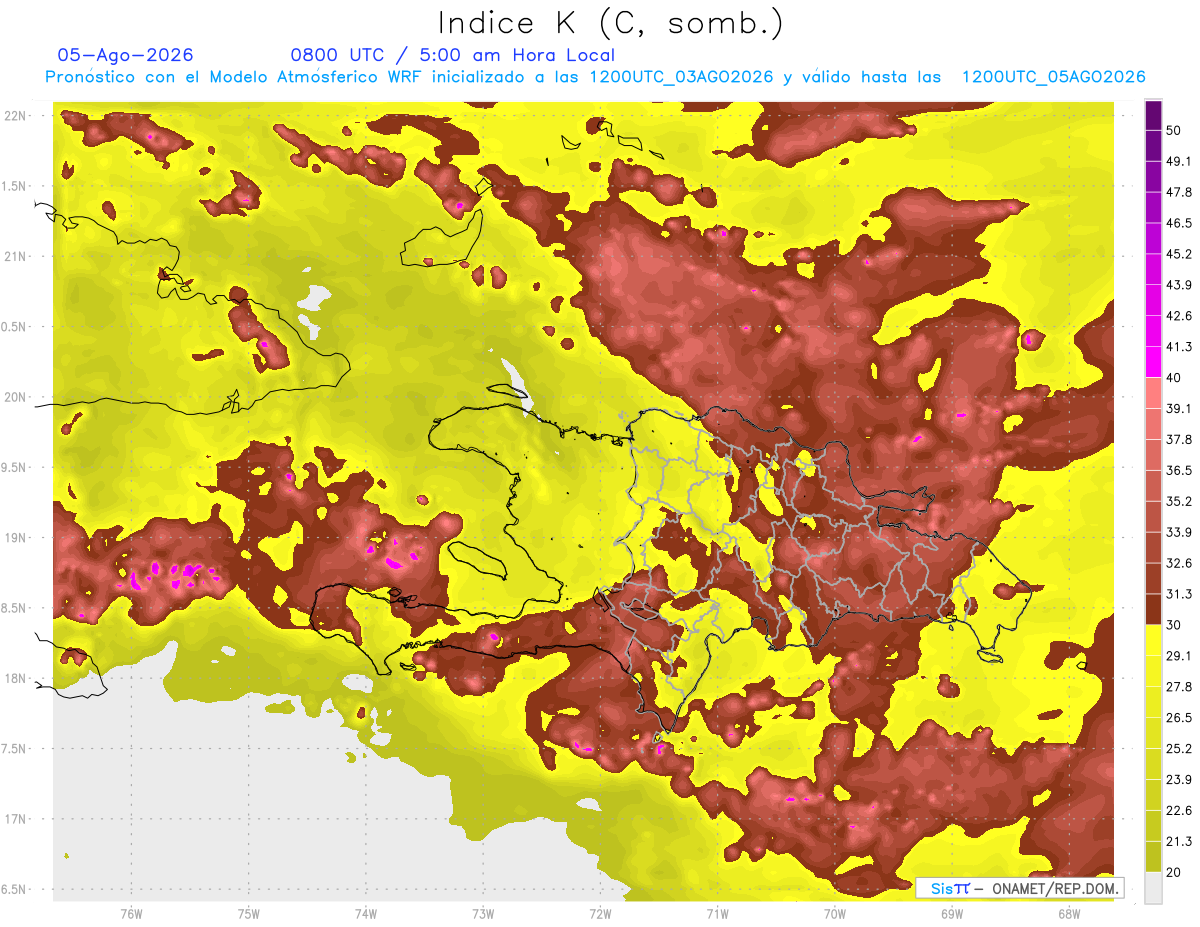
Task: Click the '1.5N' latitude label
Action: (x=15, y=186)
